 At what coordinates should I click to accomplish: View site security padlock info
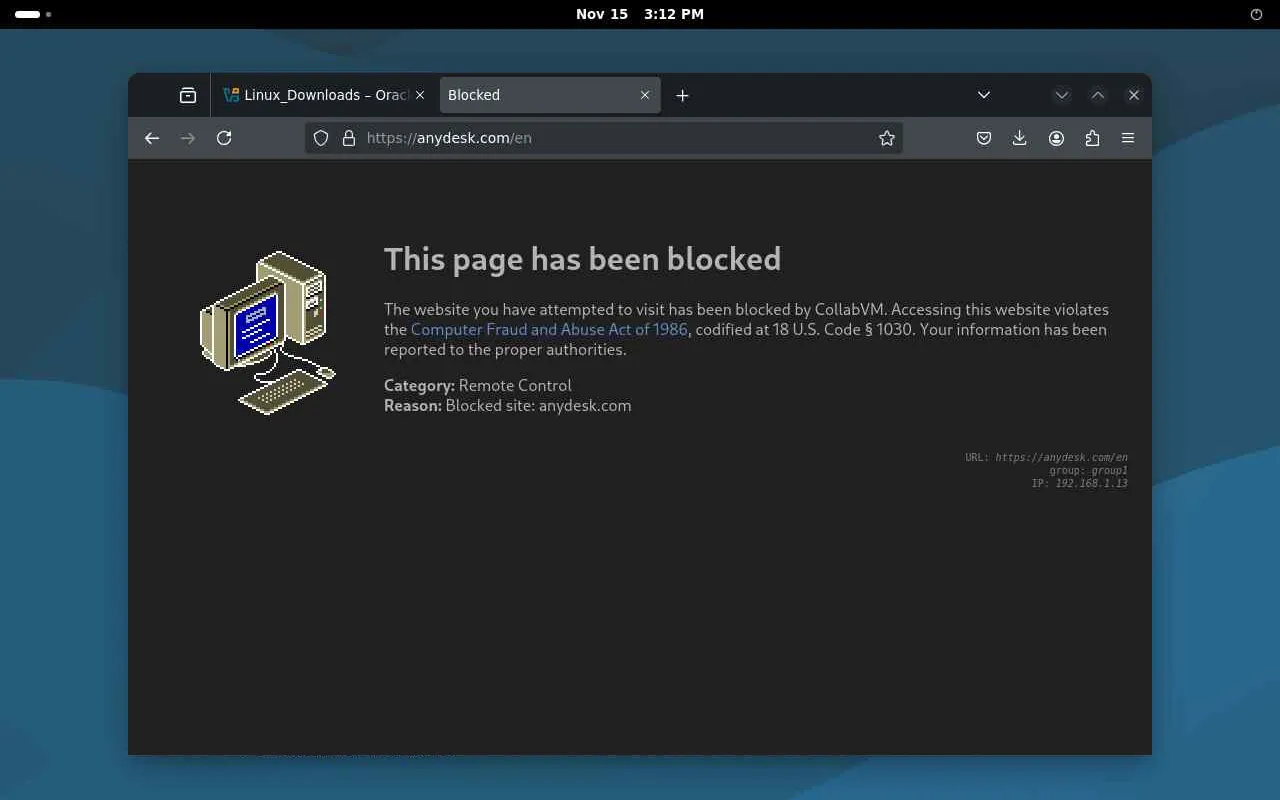click(349, 138)
